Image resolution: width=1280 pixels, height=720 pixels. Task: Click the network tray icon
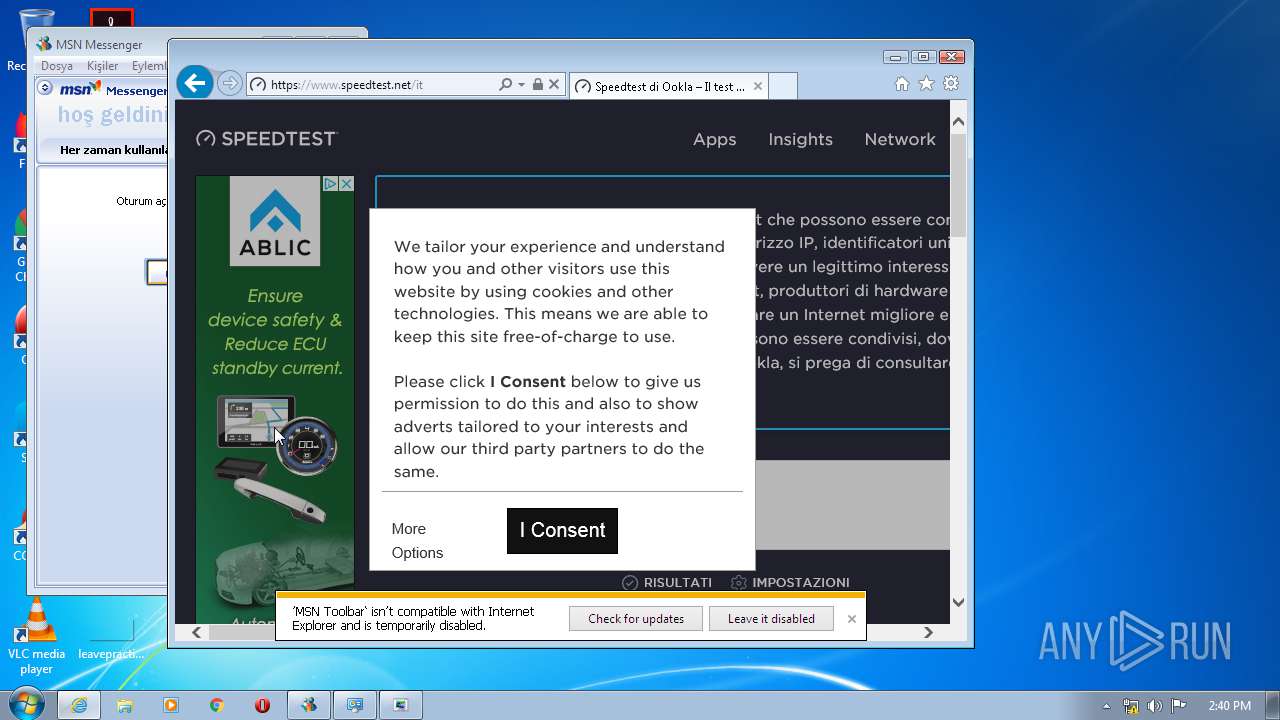pos(1131,706)
